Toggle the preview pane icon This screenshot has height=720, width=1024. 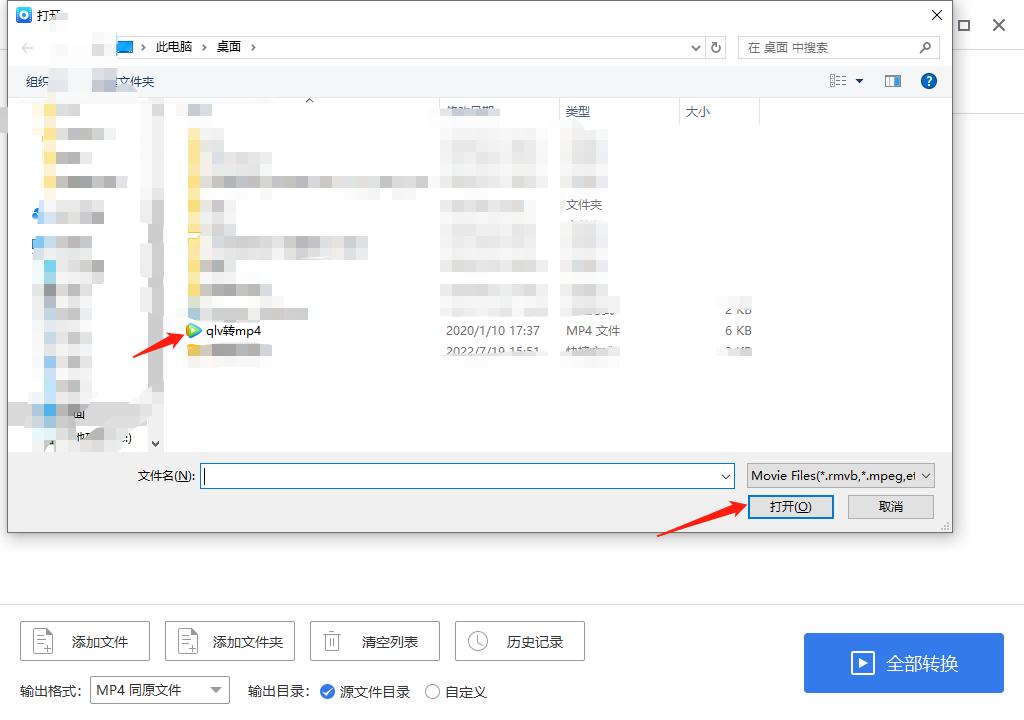tap(892, 81)
